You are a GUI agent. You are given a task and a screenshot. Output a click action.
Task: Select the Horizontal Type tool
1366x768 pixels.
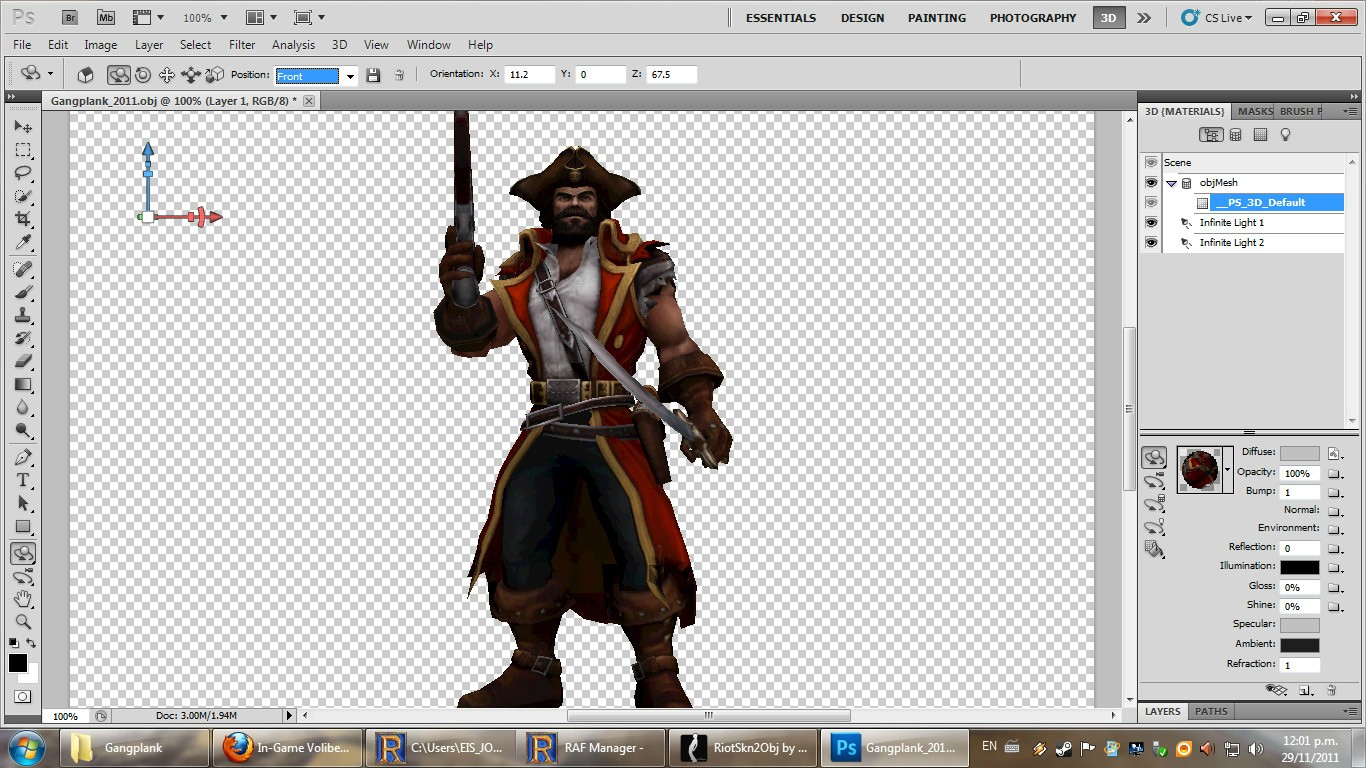pos(23,481)
